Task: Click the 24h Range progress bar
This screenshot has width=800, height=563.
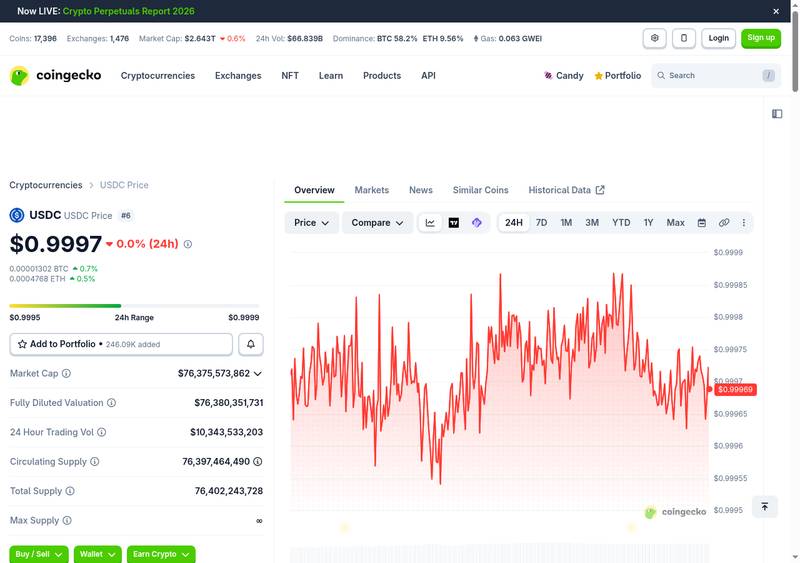Action: (134, 306)
